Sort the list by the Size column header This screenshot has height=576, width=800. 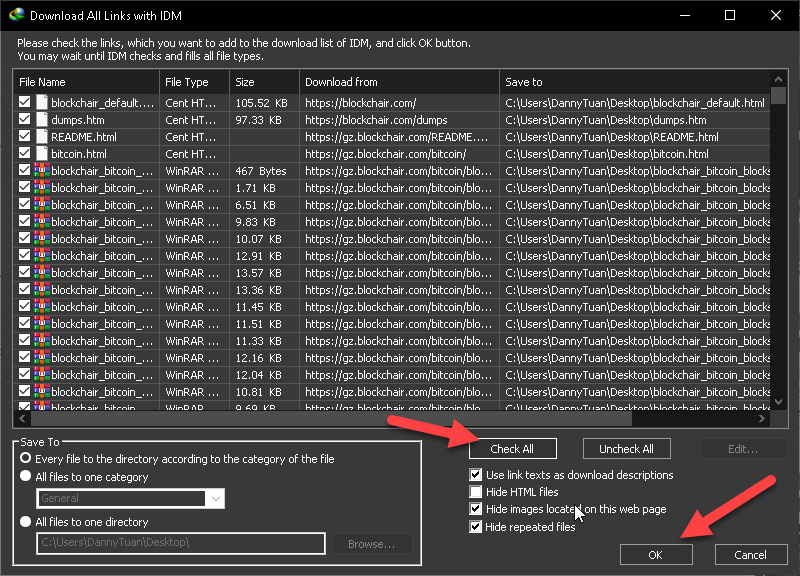tap(264, 82)
